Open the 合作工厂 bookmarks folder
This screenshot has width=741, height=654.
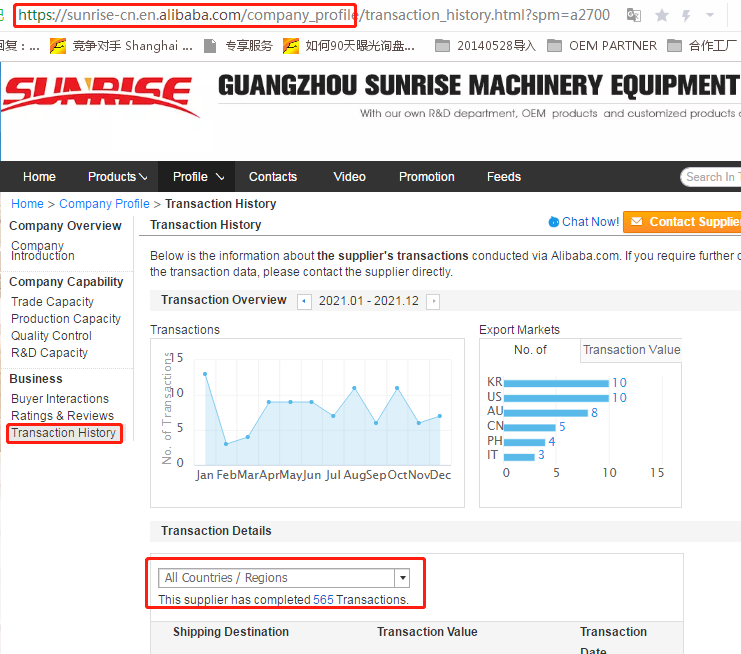pos(702,46)
